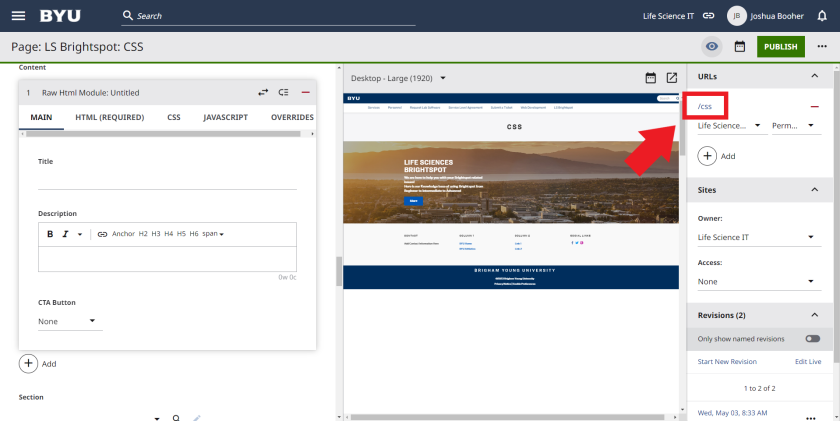
Task: Open the Desktop - Large (1920) preview size dropdown
Action: [398, 78]
